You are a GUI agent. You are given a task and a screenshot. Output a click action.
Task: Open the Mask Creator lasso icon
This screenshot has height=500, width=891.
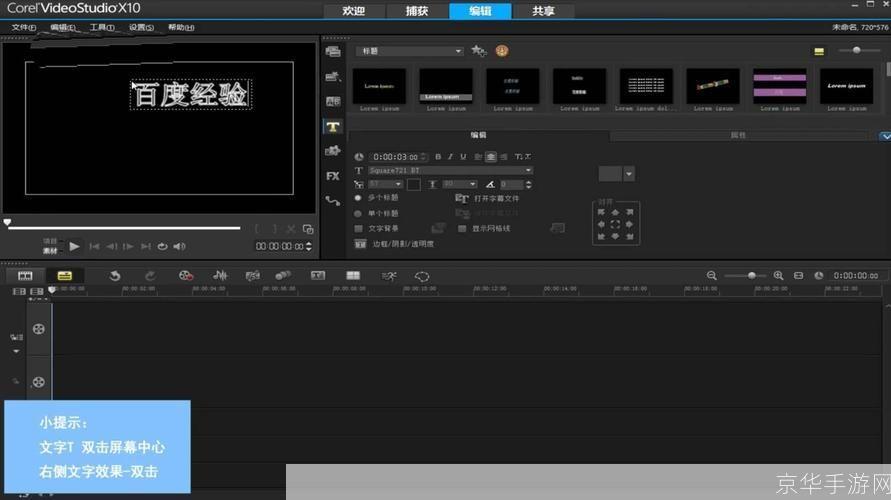coord(422,276)
